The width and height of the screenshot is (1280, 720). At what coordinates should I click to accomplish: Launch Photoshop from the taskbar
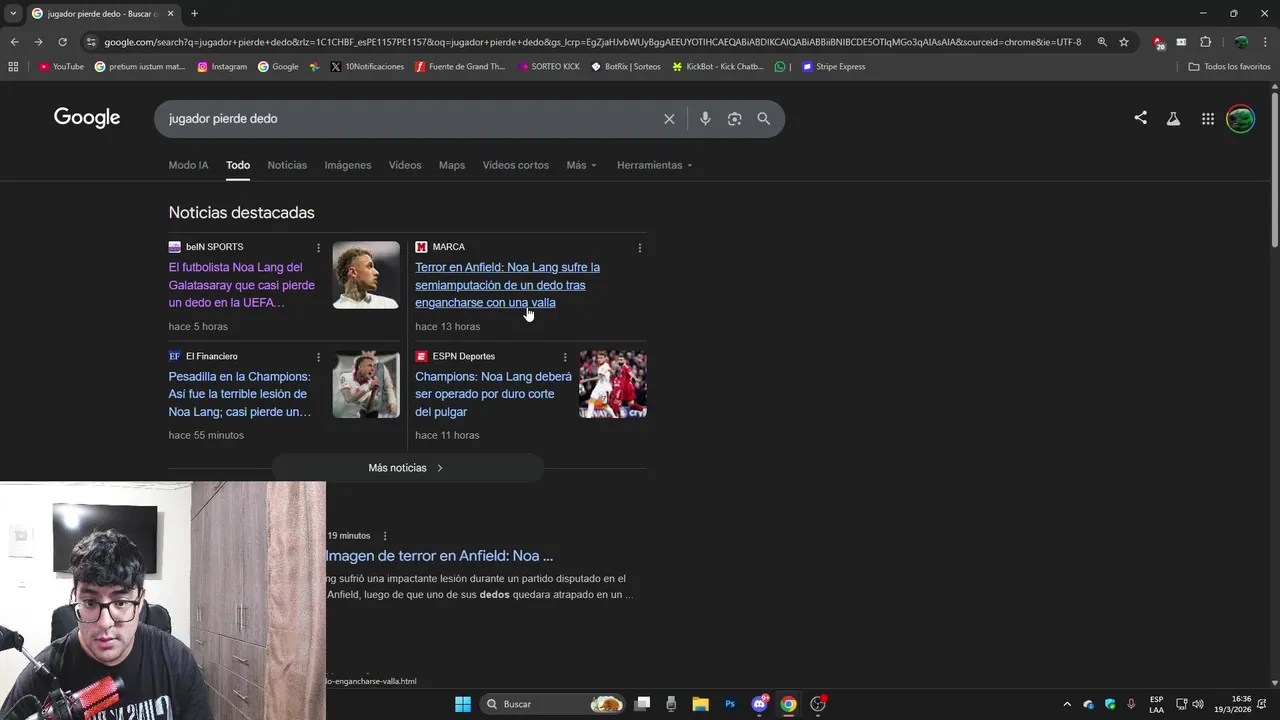pos(730,704)
